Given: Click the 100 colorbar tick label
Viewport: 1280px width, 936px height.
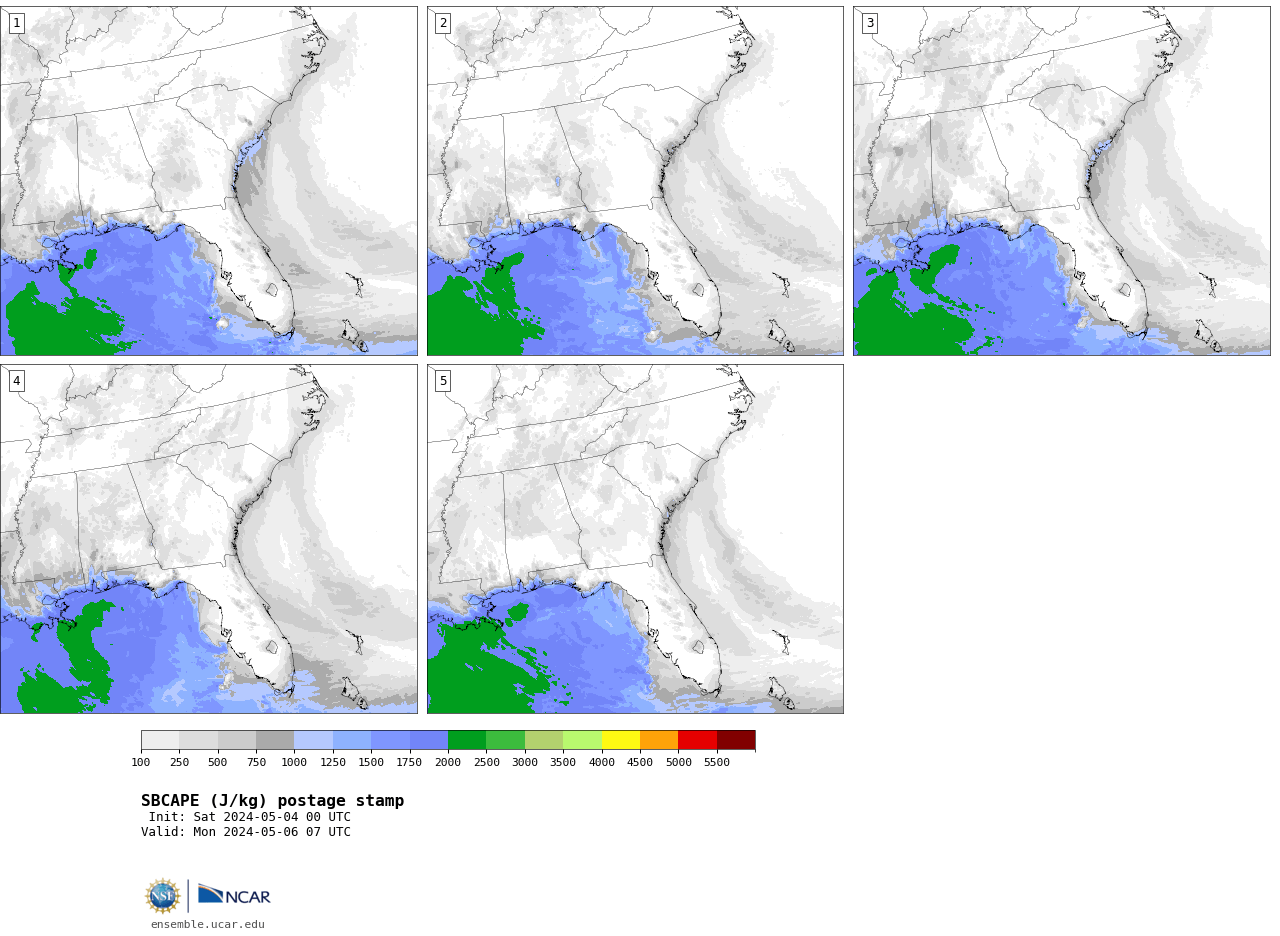Looking at the screenshot, I should (x=141, y=762).
